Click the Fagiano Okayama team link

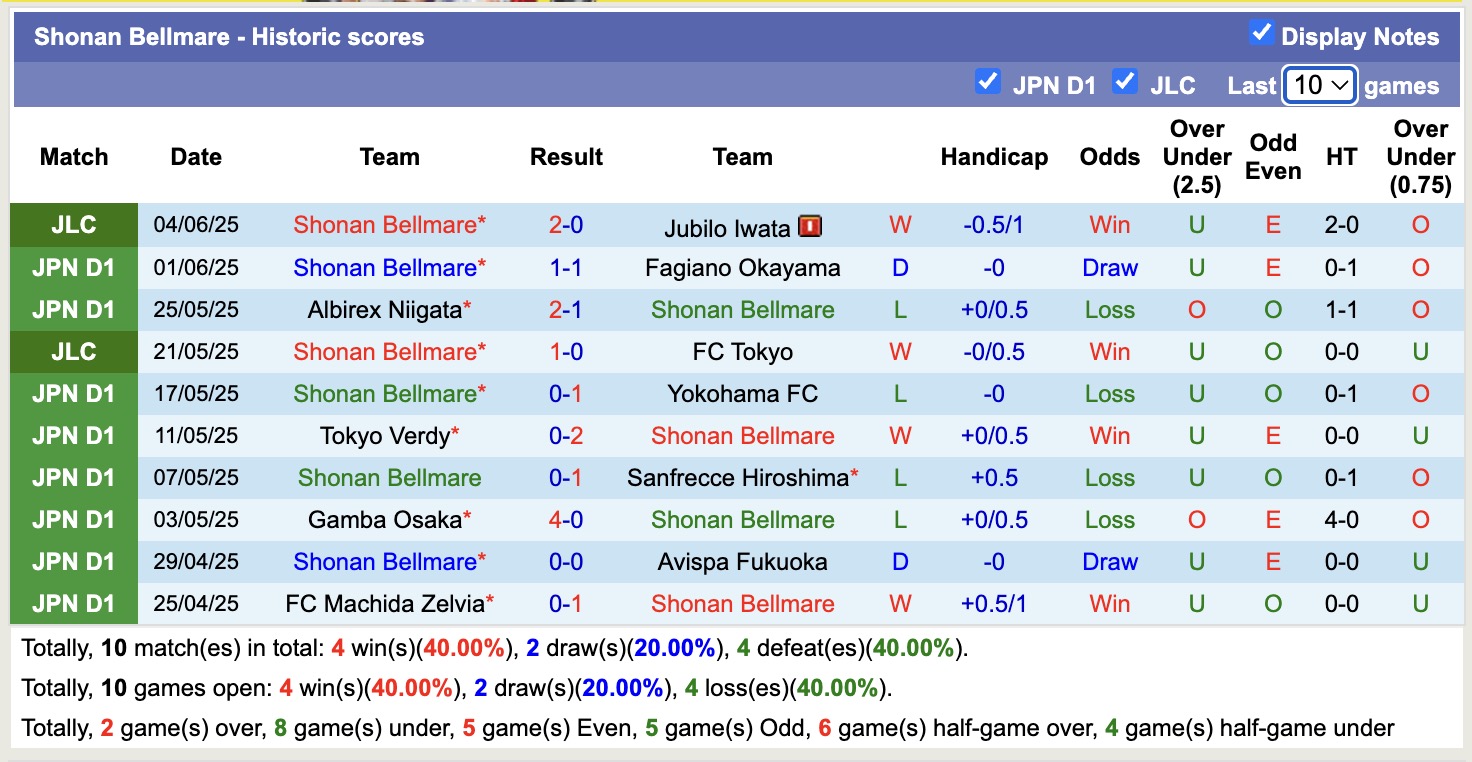click(x=742, y=267)
